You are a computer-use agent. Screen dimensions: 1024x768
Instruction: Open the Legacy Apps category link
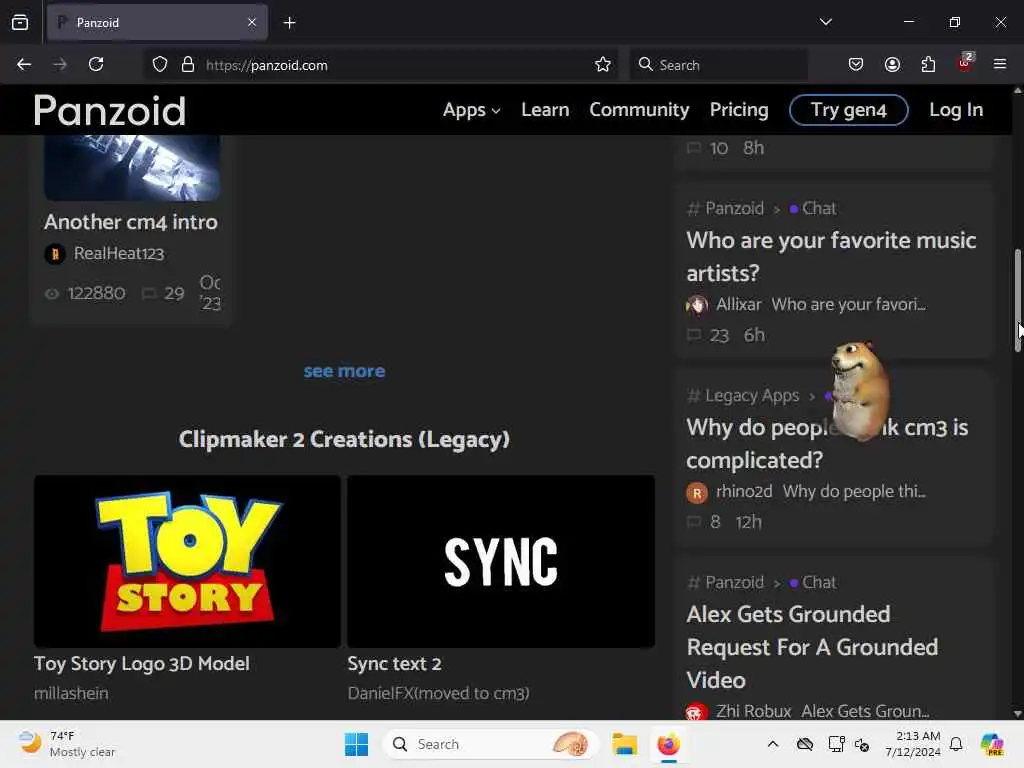[x=752, y=396]
